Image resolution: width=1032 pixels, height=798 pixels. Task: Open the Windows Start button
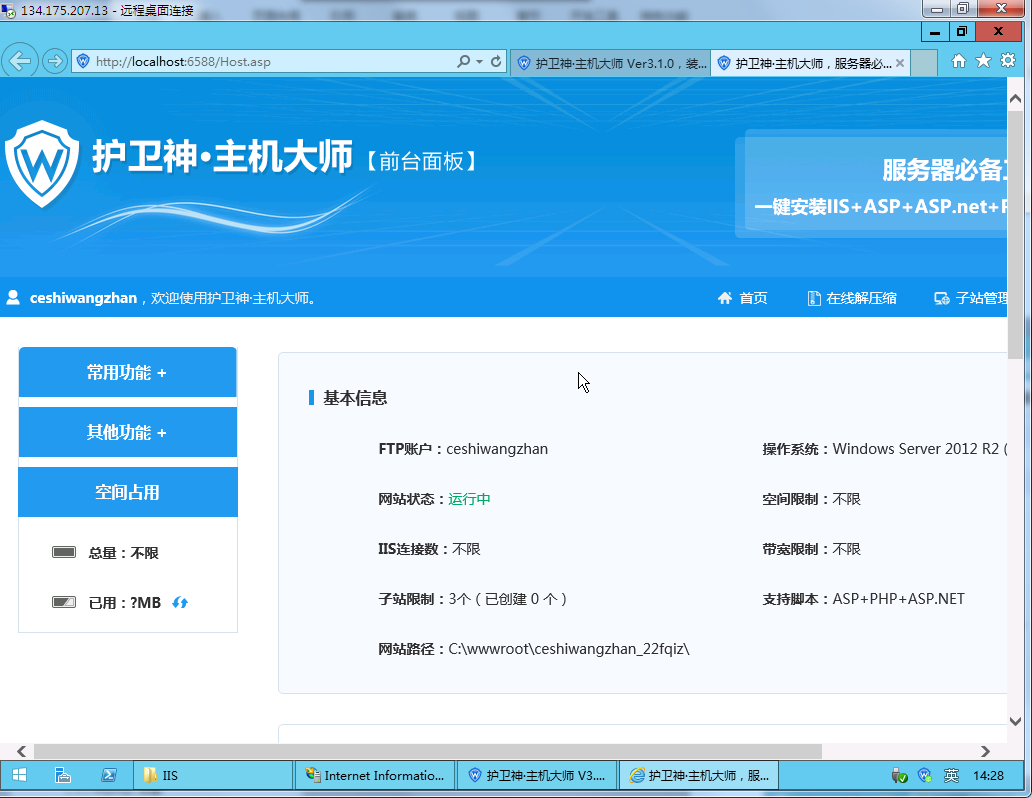tap(19, 776)
